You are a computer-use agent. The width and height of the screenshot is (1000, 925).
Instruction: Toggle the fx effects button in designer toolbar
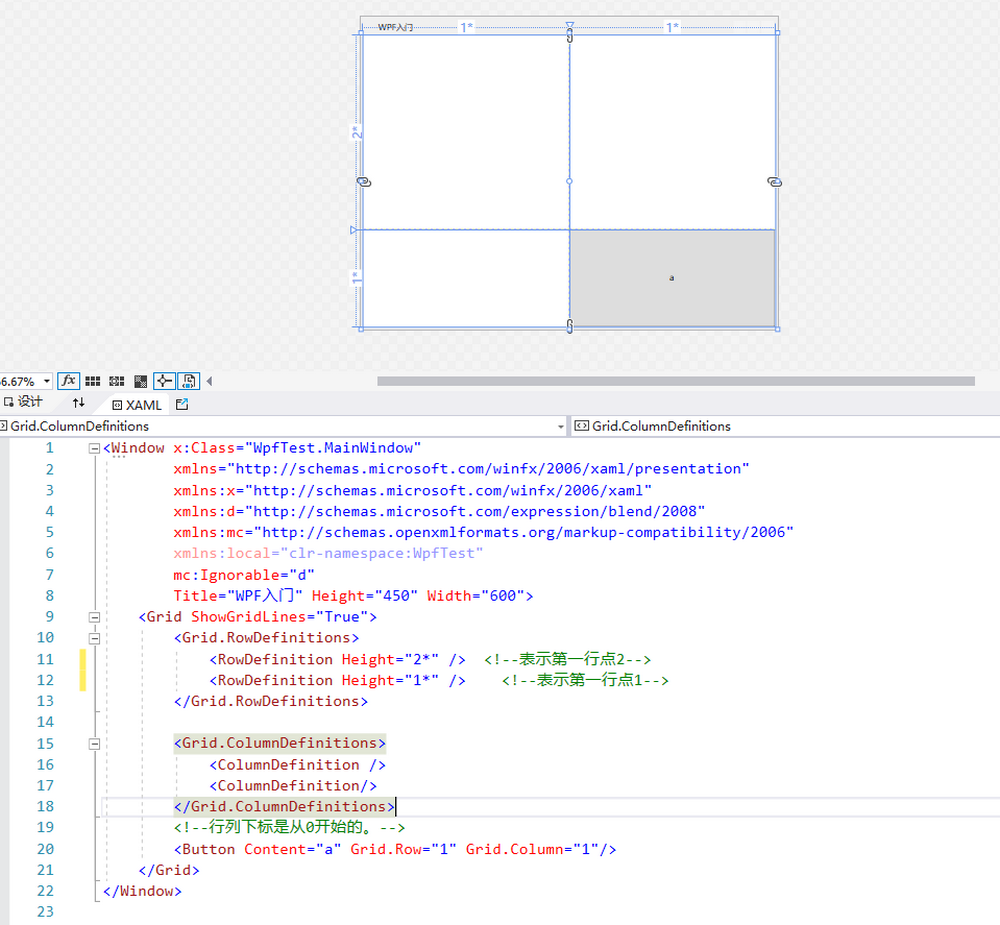[68, 381]
